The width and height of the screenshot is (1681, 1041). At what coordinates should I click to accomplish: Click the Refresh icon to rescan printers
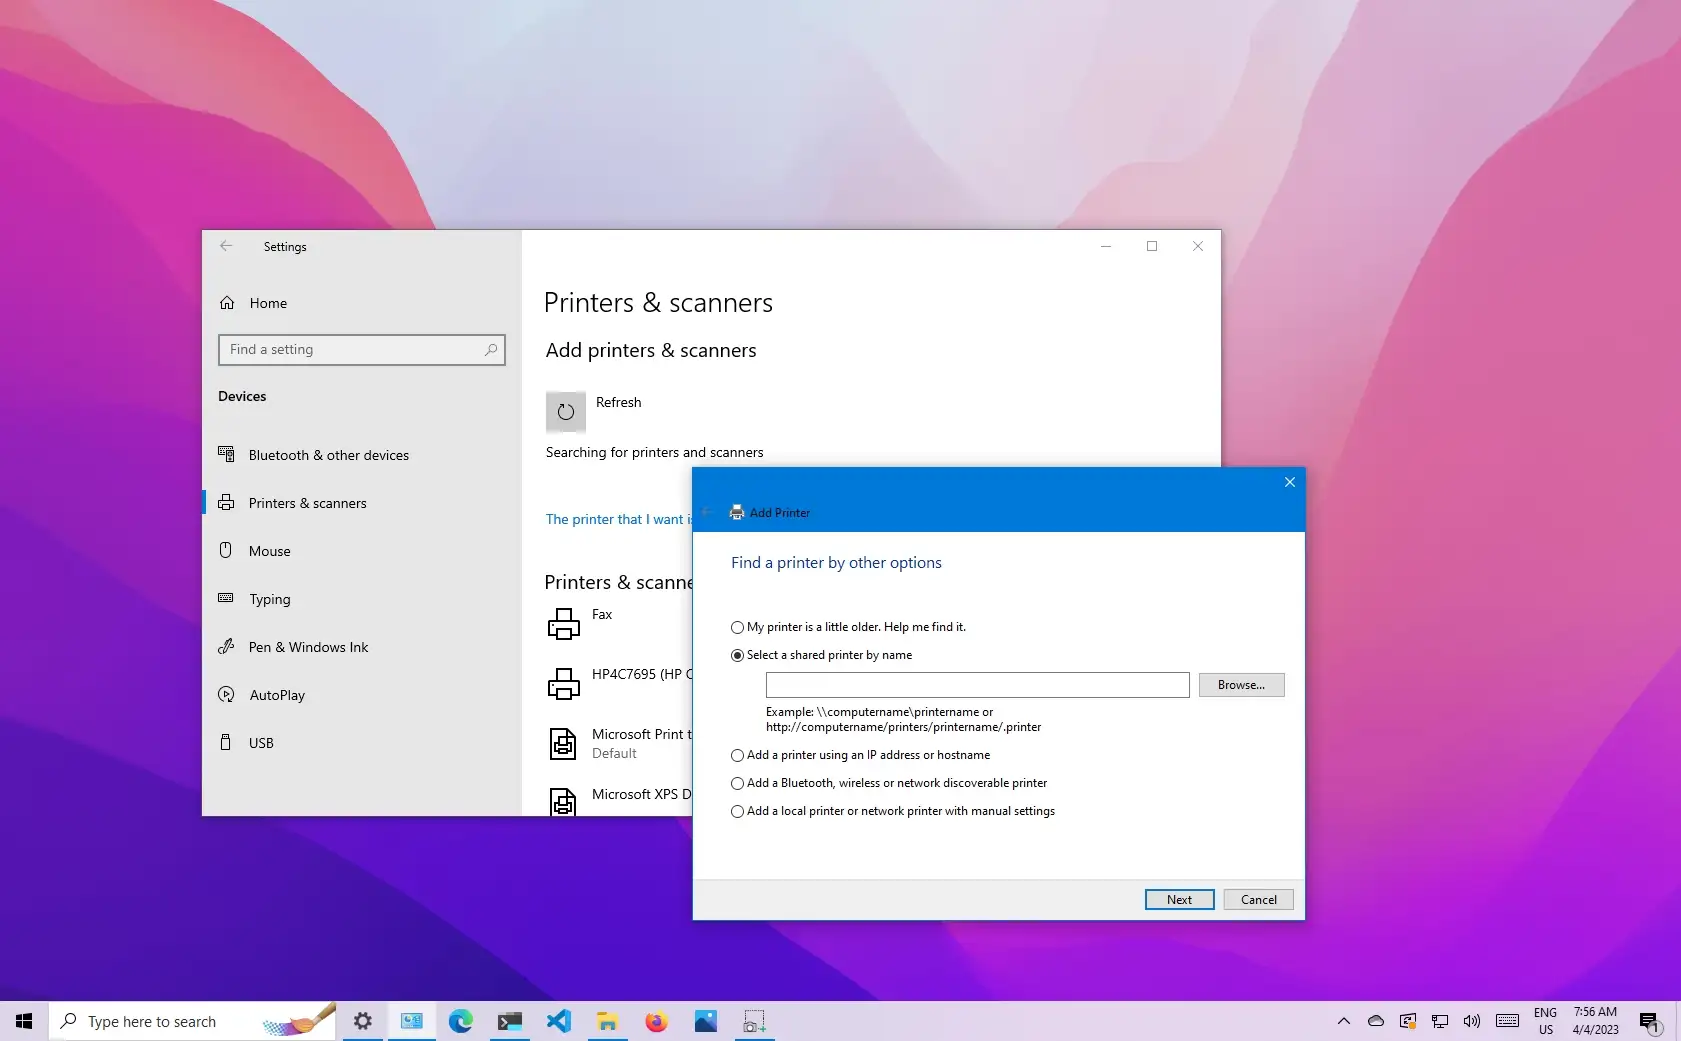[x=565, y=411]
